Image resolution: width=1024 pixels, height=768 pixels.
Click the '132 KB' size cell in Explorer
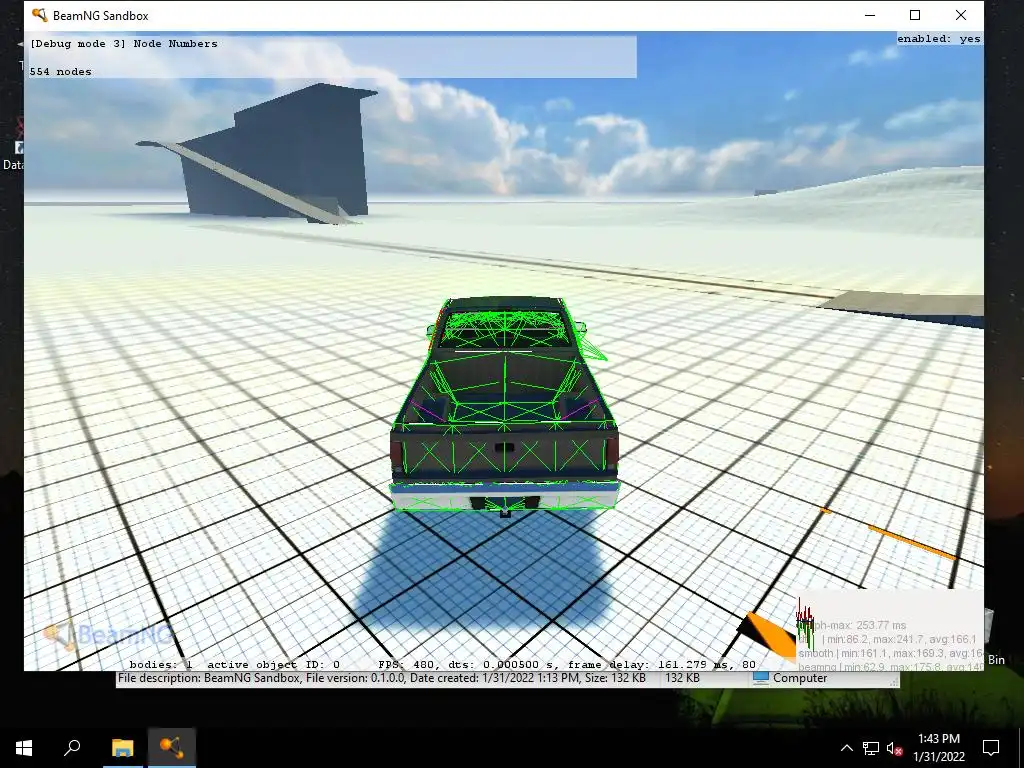pyautogui.click(x=682, y=678)
